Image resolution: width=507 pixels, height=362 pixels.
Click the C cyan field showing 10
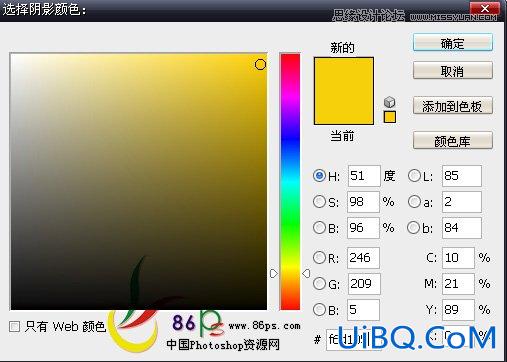pos(458,257)
